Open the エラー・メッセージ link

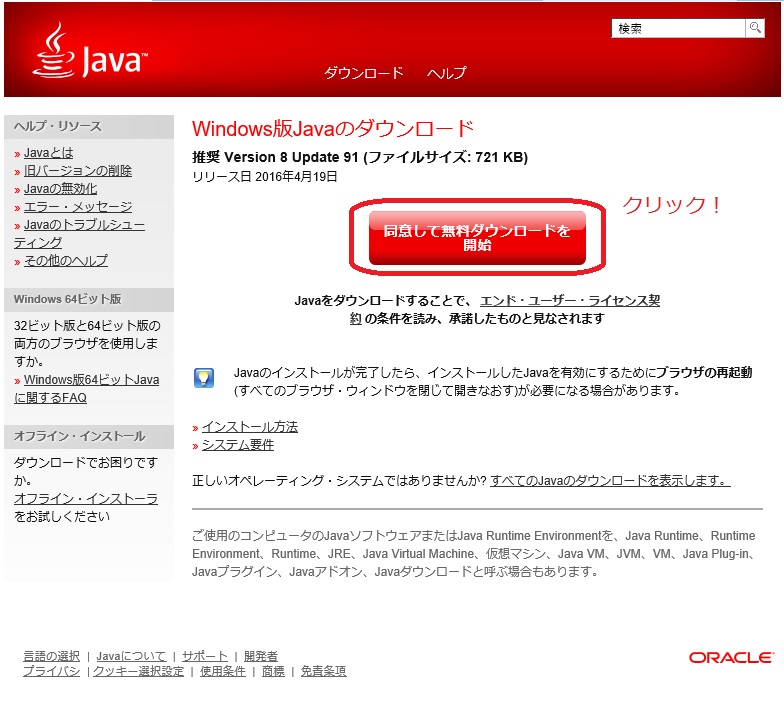click(78, 206)
